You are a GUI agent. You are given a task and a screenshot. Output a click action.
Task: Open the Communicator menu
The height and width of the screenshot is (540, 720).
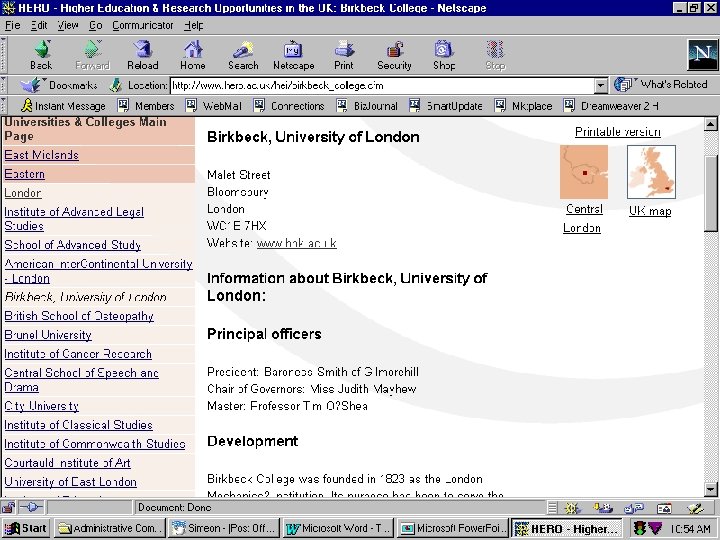pos(143,25)
